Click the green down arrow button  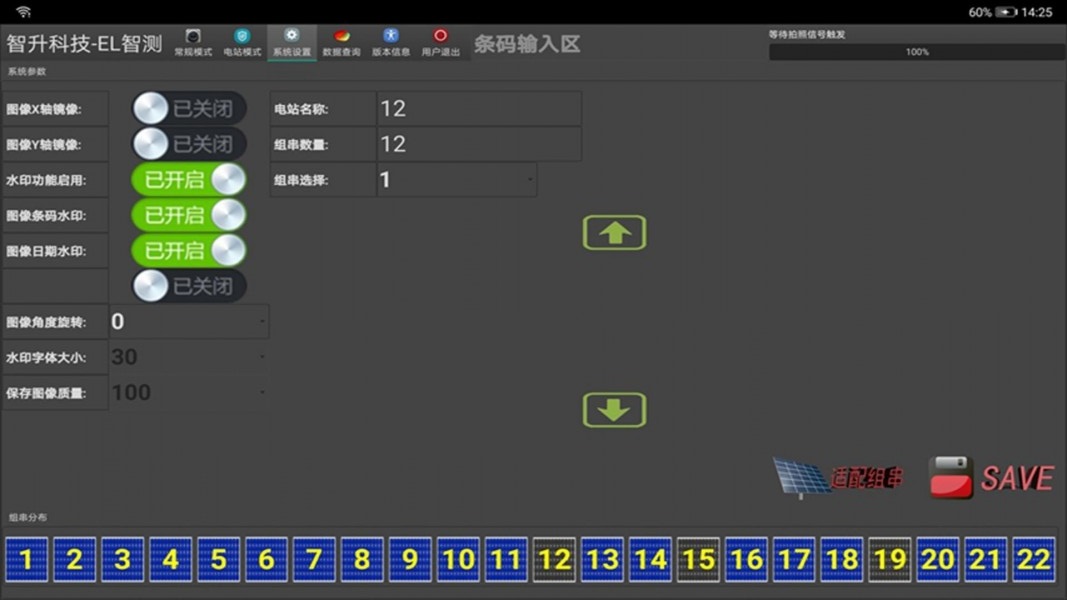click(614, 410)
